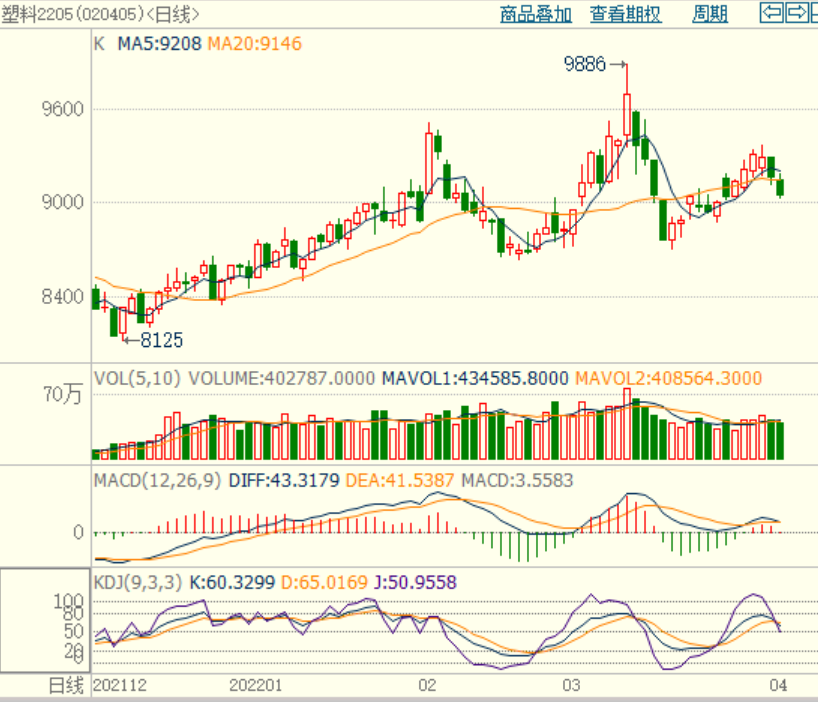Click the left arrow navigation icon
This screenshot has height=702, width=818.
pos(771,13)
